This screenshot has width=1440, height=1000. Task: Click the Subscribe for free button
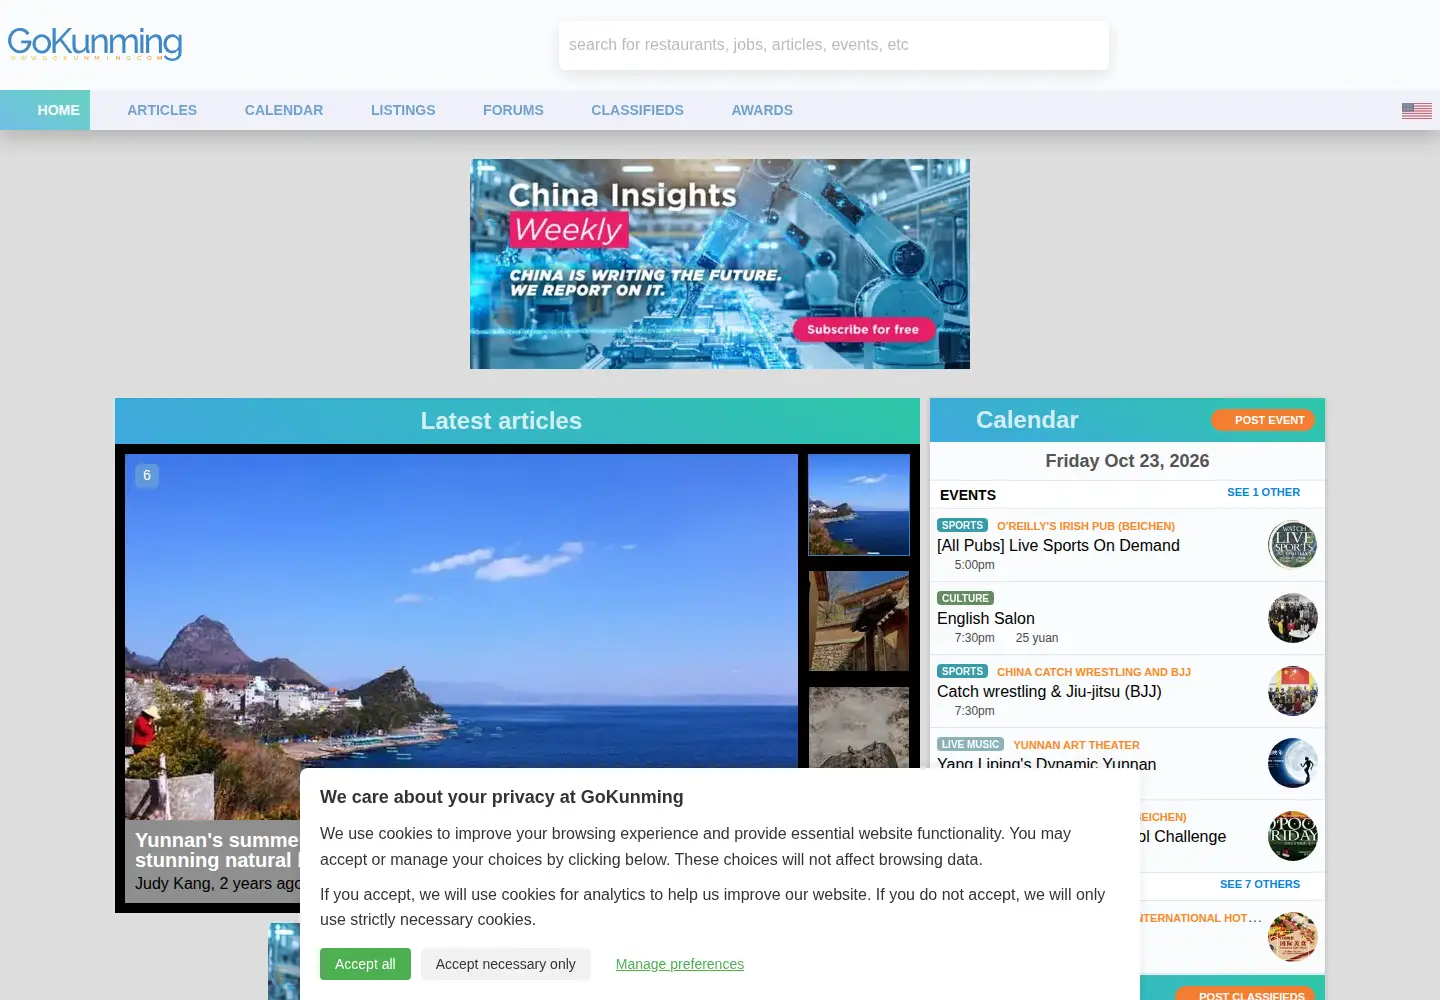tap(863, 329)
